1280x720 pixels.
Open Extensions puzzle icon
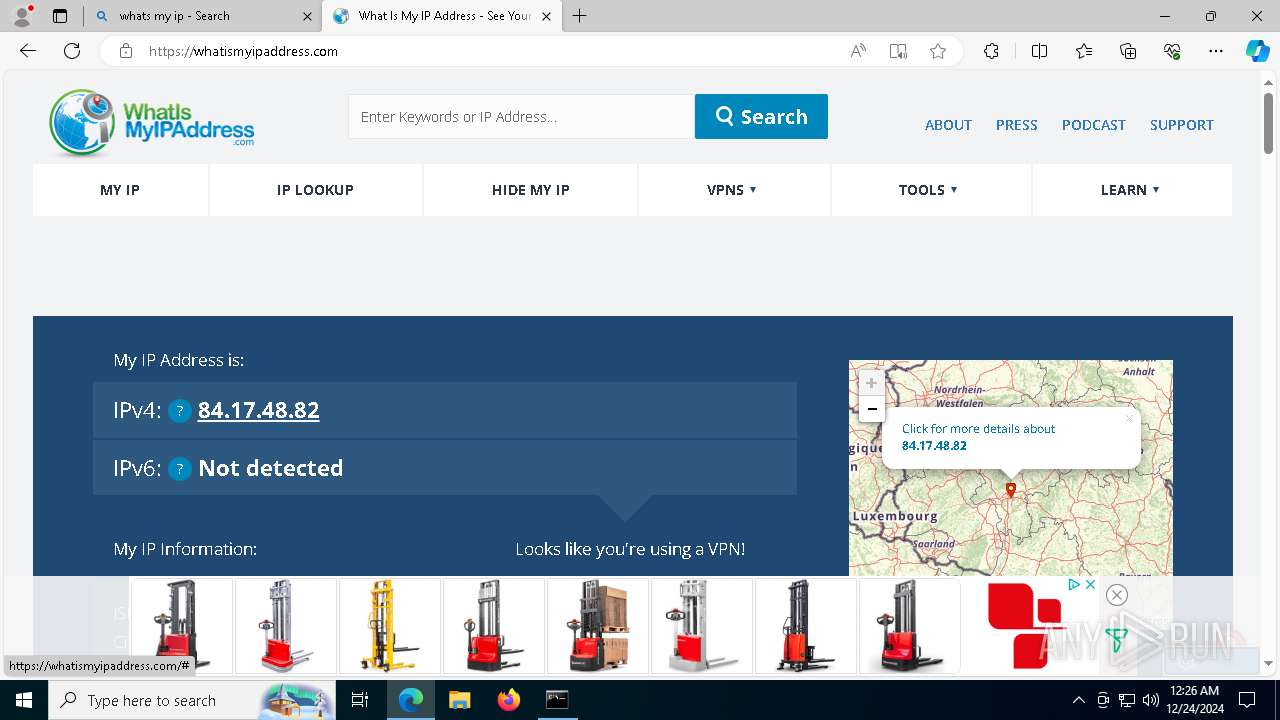click(991, 51)
